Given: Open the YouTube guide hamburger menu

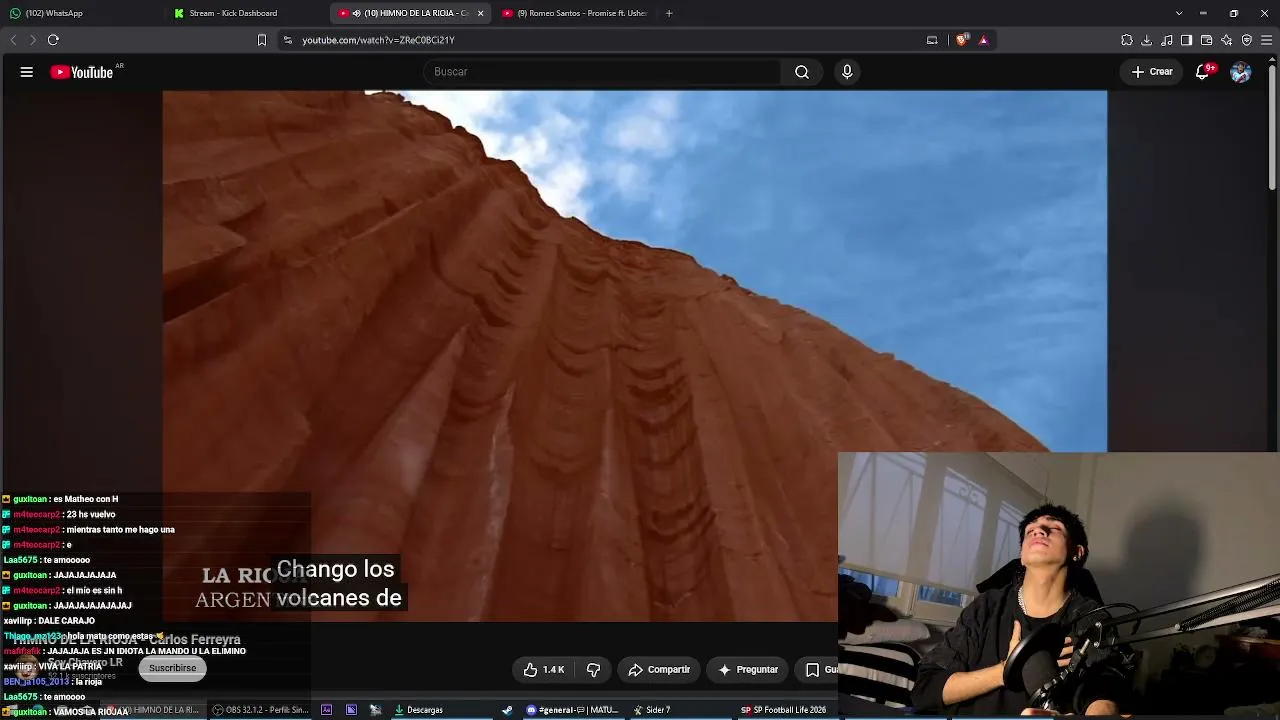Looking at the screenshot, I should 27,72.
